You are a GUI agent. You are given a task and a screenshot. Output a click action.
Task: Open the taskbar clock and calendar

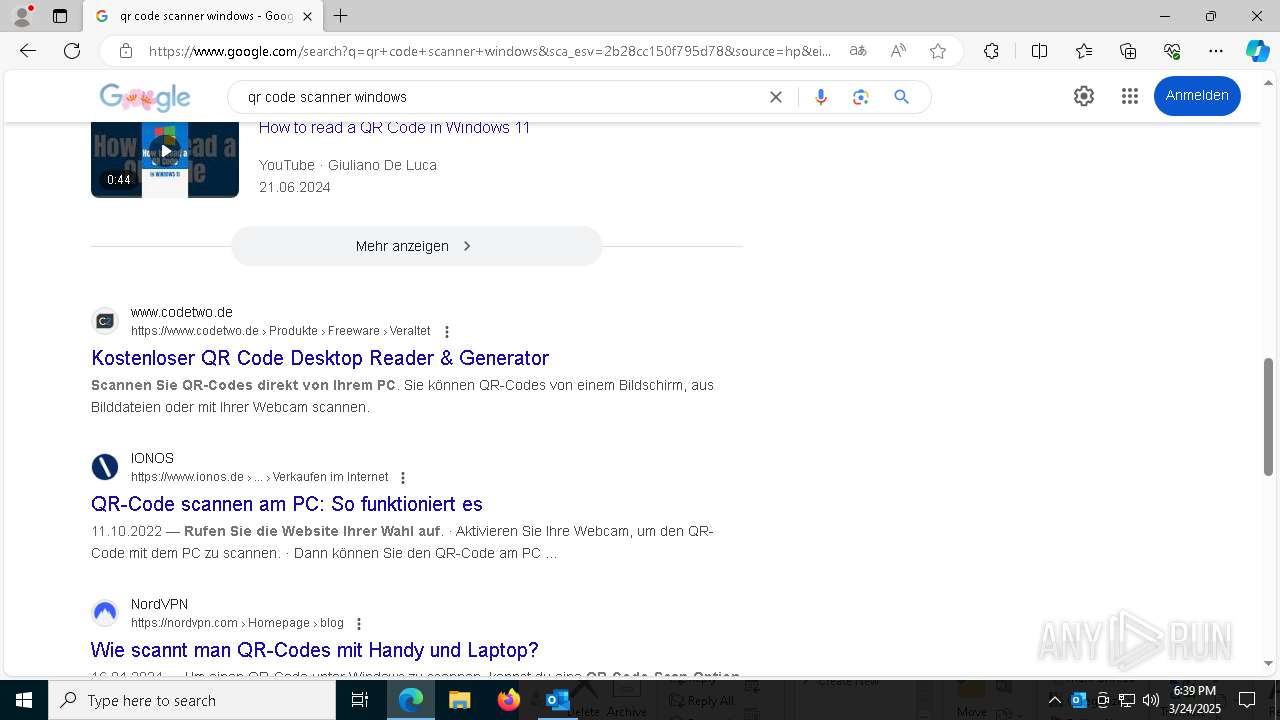[1195, 700]
